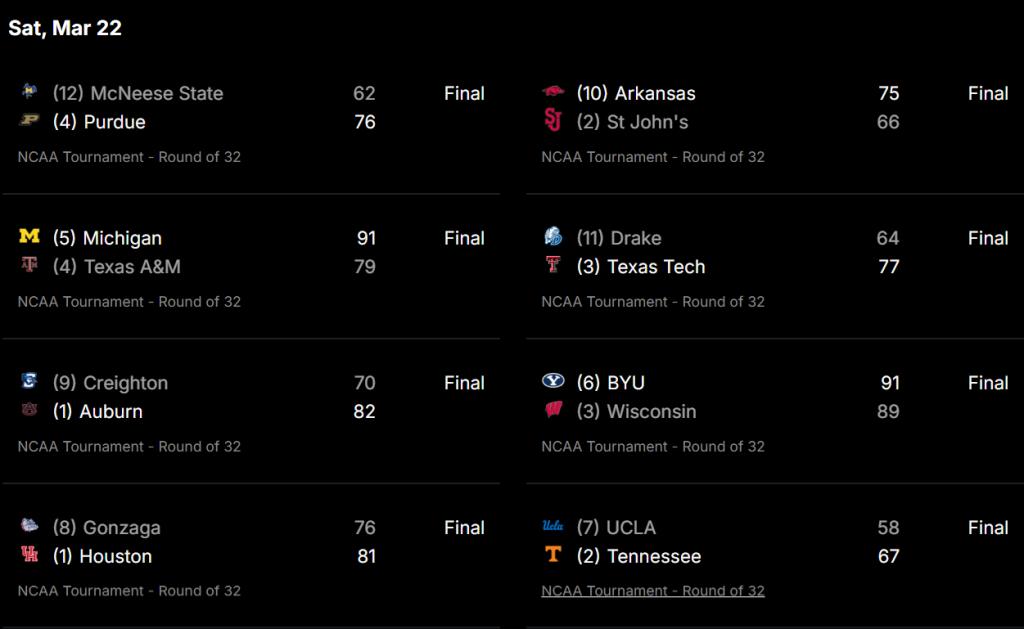Click the Texas Tech team logo

click(553, 266)
